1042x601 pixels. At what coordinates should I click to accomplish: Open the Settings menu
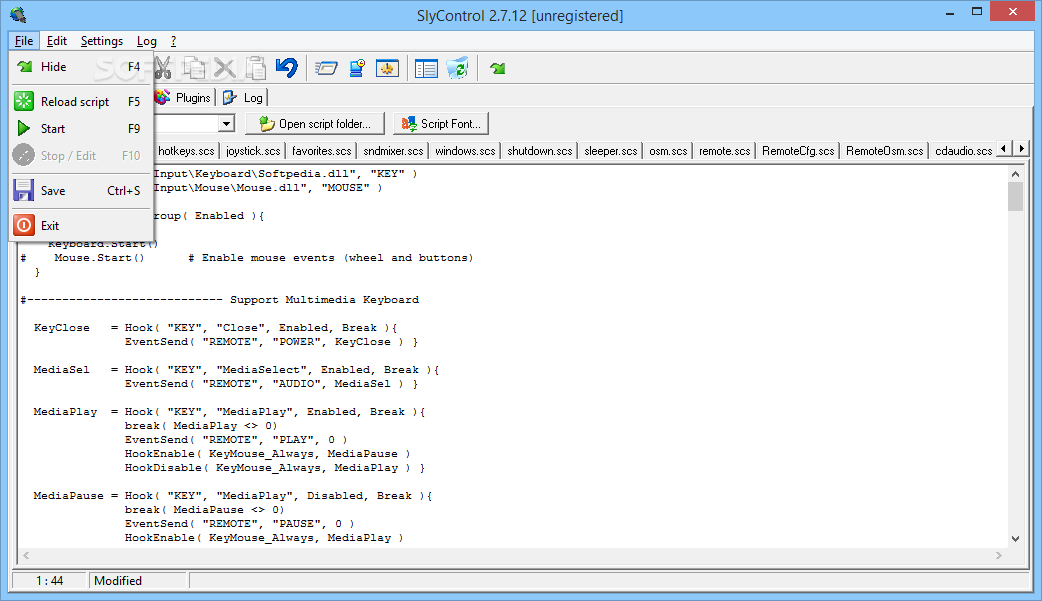102,41
